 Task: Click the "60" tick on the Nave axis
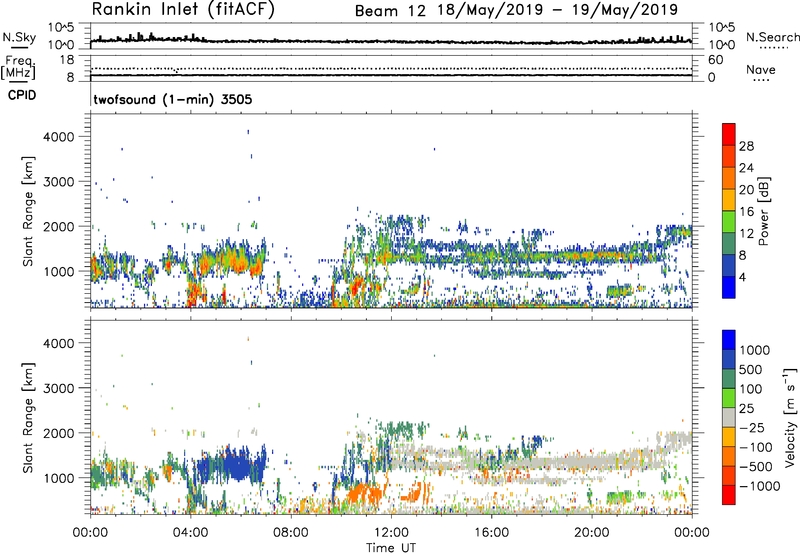(715, 60)
